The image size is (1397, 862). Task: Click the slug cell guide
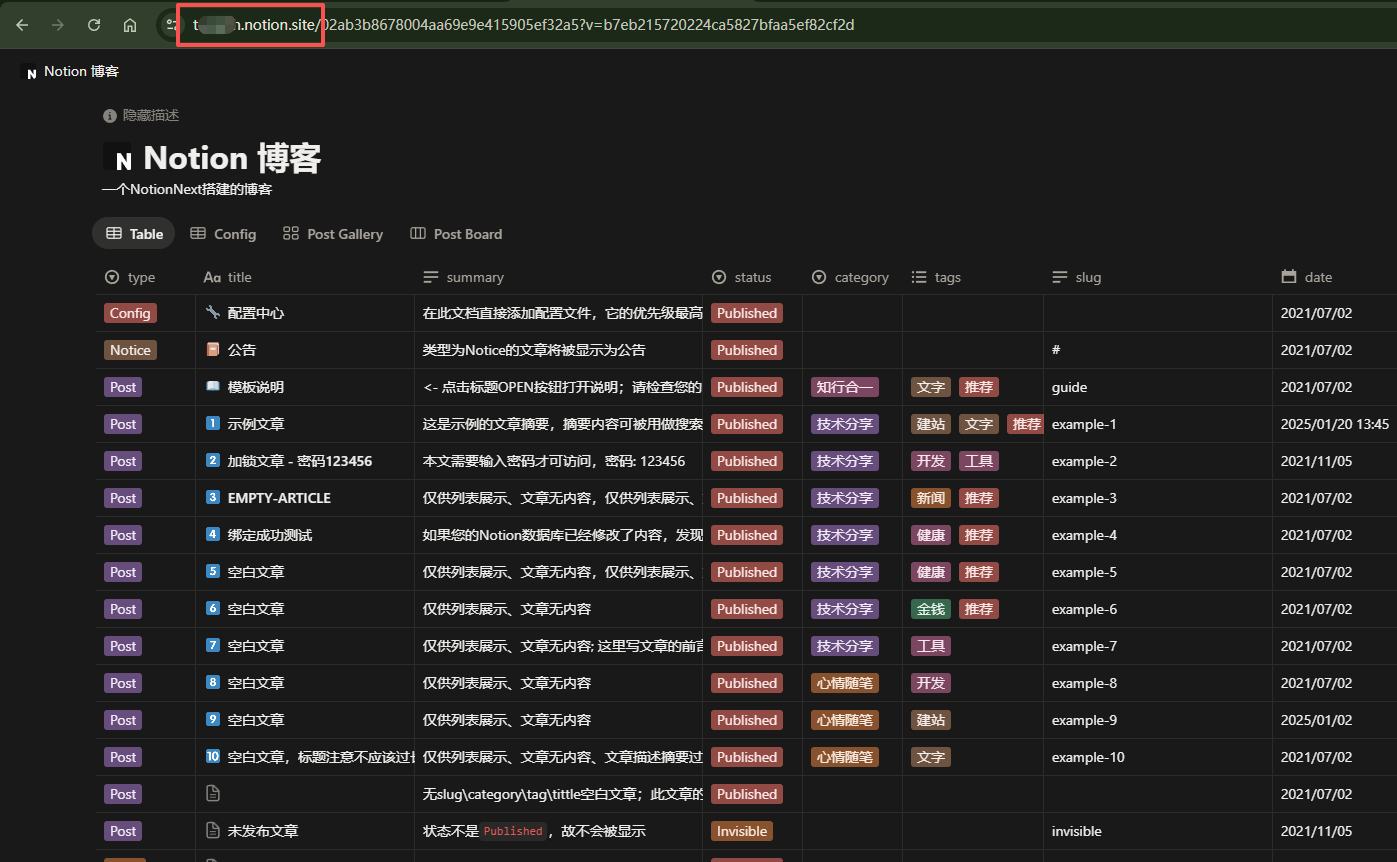click(1069, 387)
